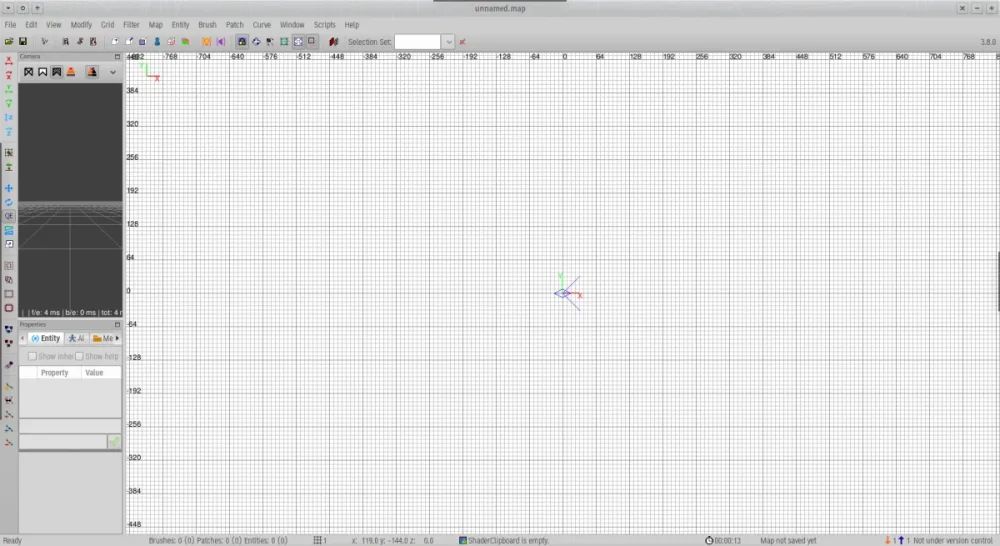The height and width of the screenshot is (546, 1000).
Task: Click the eyedropper icon in left toolbar
Action: point(9,365)
